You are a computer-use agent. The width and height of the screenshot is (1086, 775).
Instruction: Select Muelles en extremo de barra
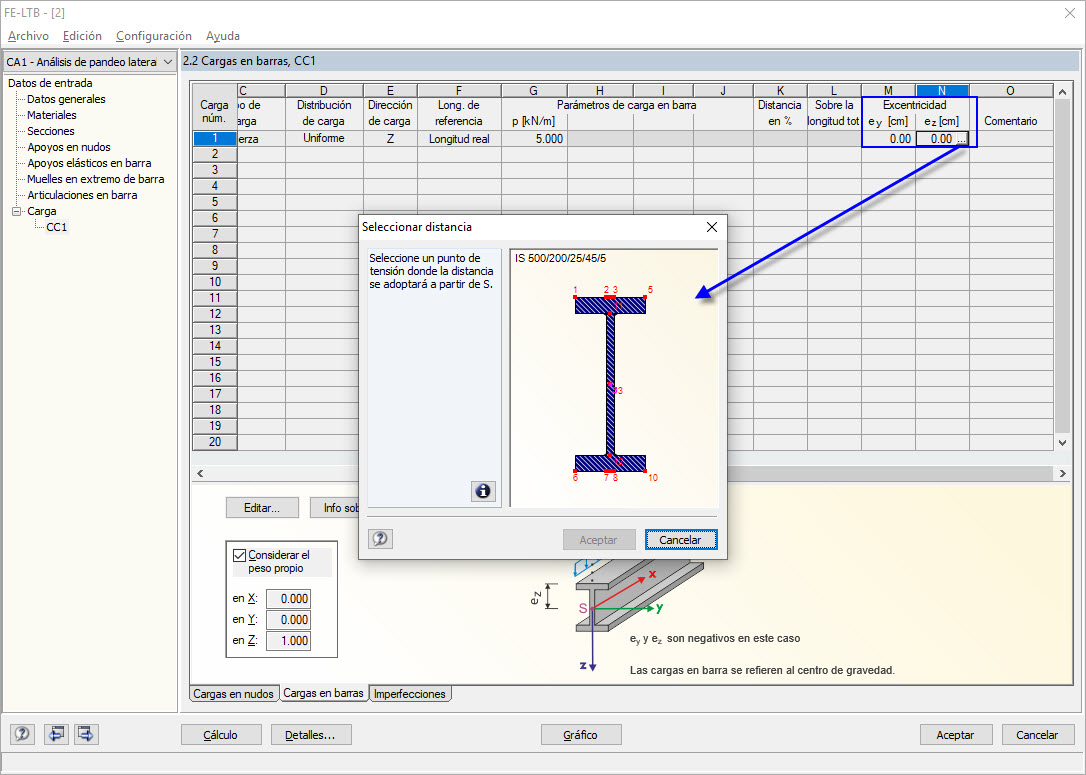click(96, 179)
